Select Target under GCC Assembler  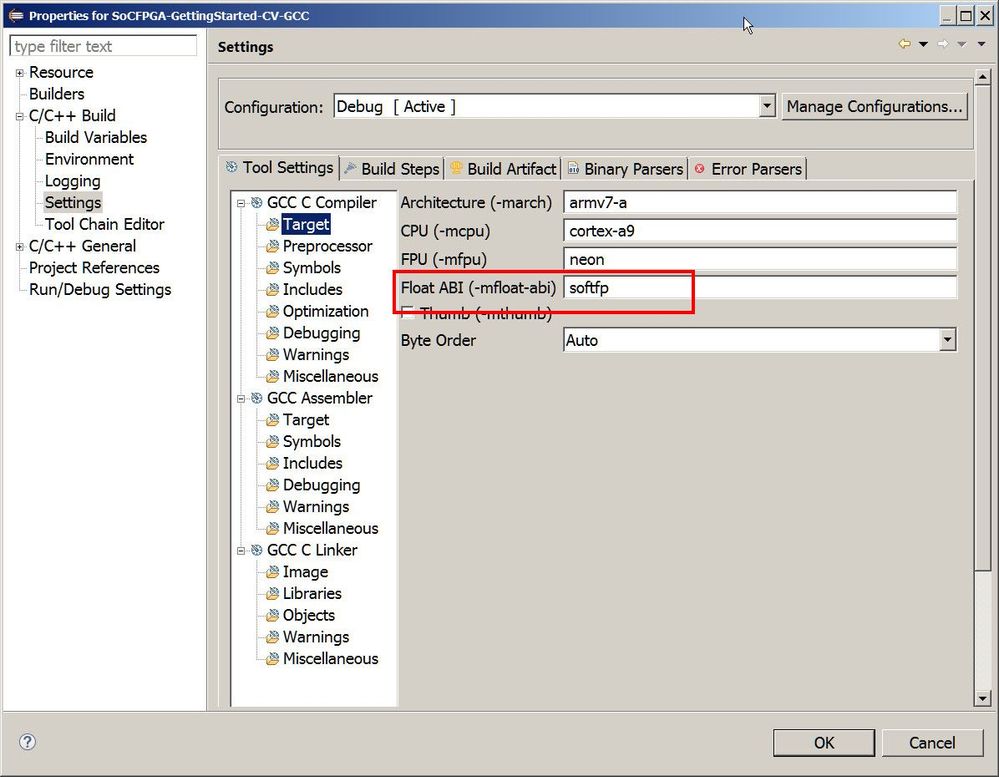pyautogui.click(x=306, y=420)
